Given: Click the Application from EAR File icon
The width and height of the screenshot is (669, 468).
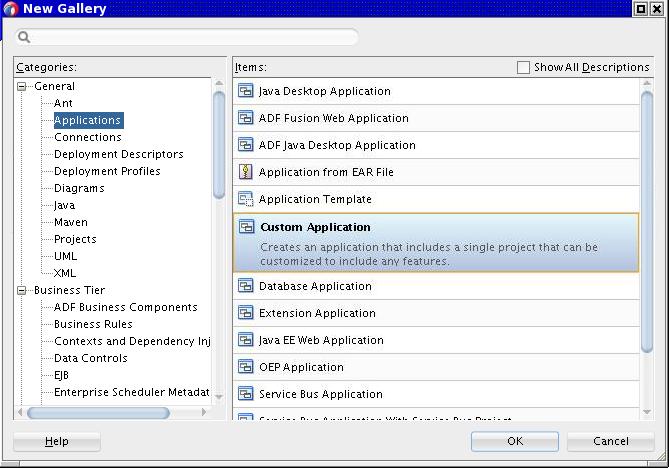Looking at the screenshot, I should coord(246,172).
